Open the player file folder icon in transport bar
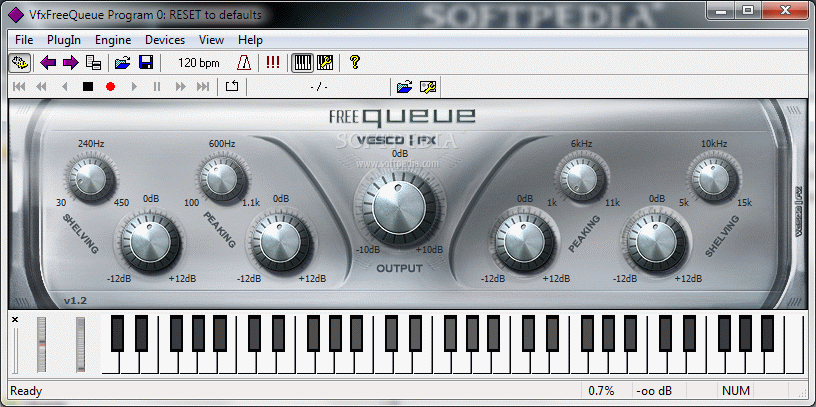The width and height of the screenshot is (816, 407). coord(404,87)
